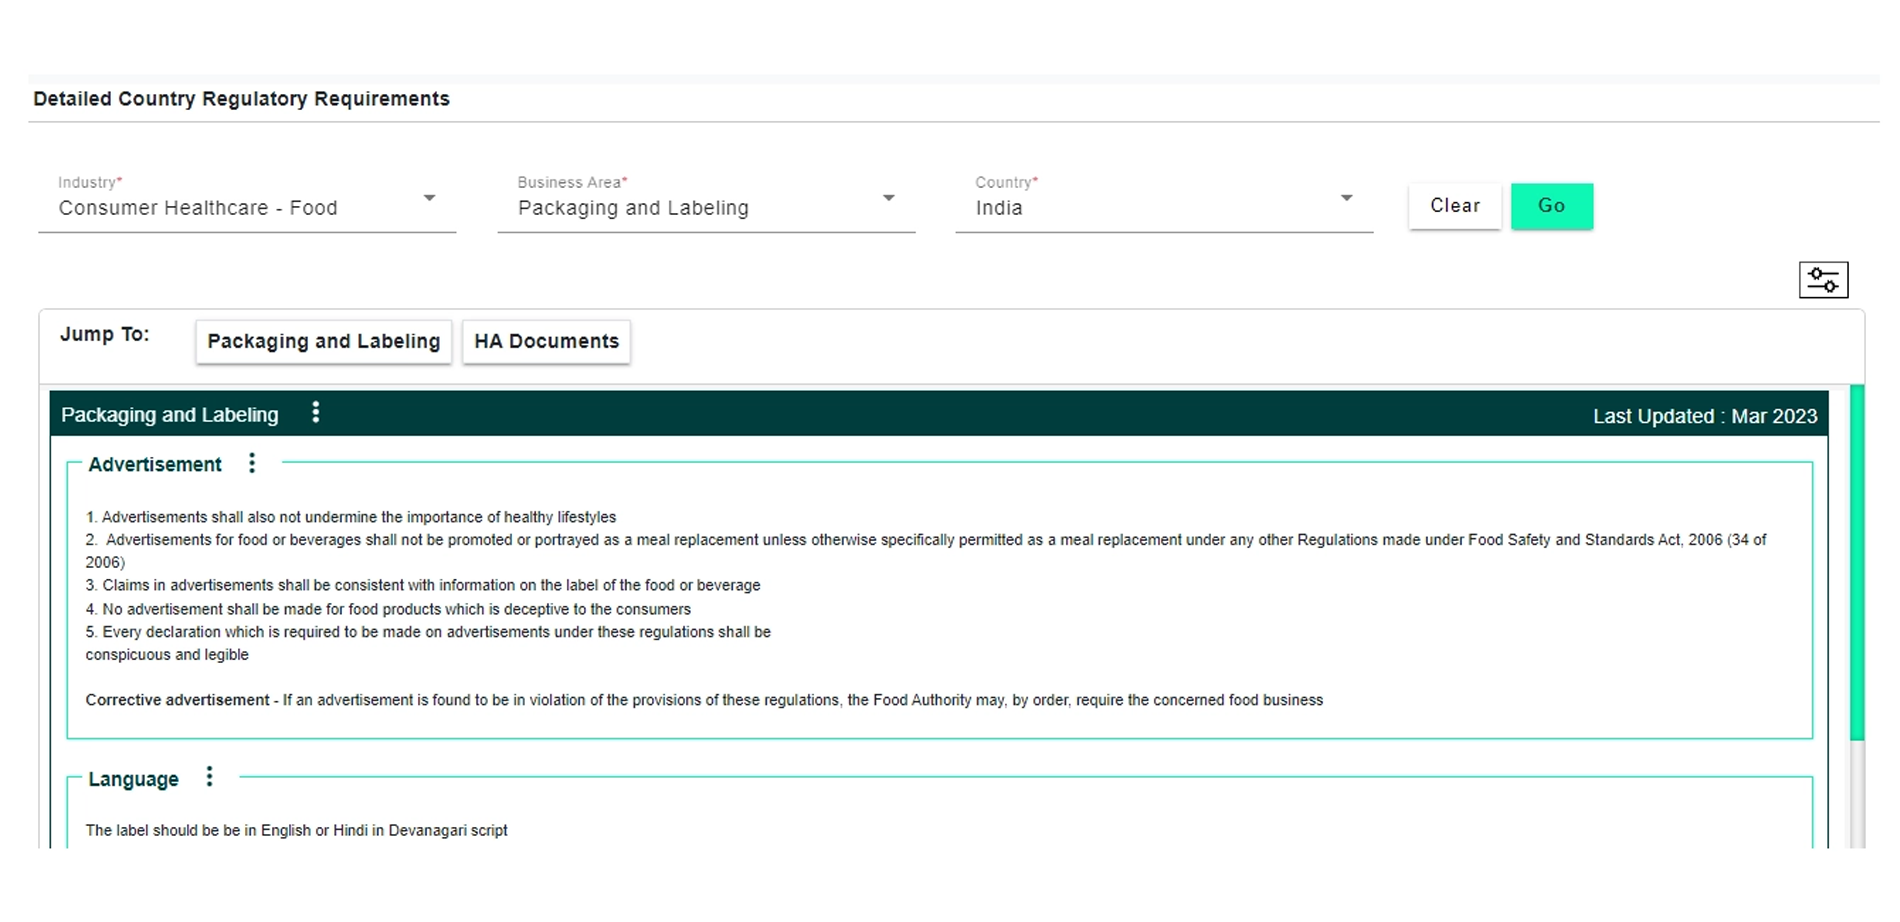Jump to Packaging and Labeling section
The width and height of the screenshot is (1900, 922).
323,342
